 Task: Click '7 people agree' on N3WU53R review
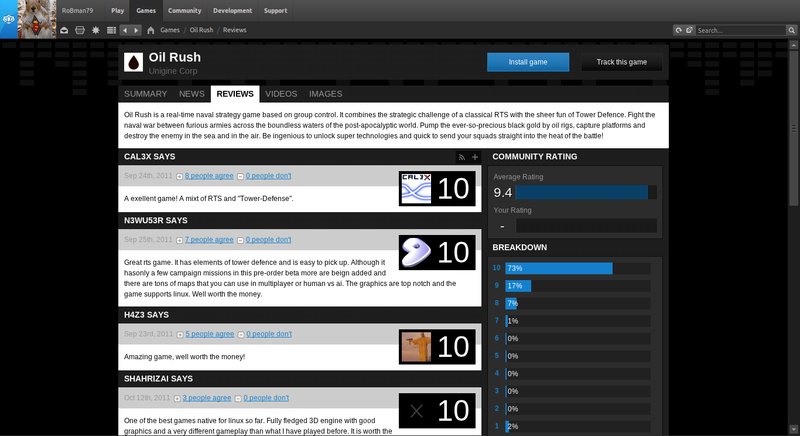coord(209,240)
